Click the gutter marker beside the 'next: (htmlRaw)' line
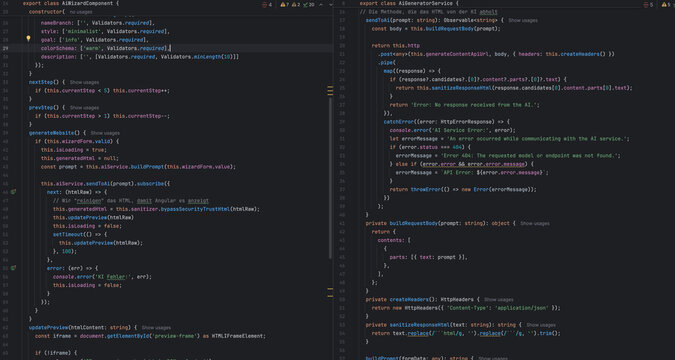 coord(13,192)
